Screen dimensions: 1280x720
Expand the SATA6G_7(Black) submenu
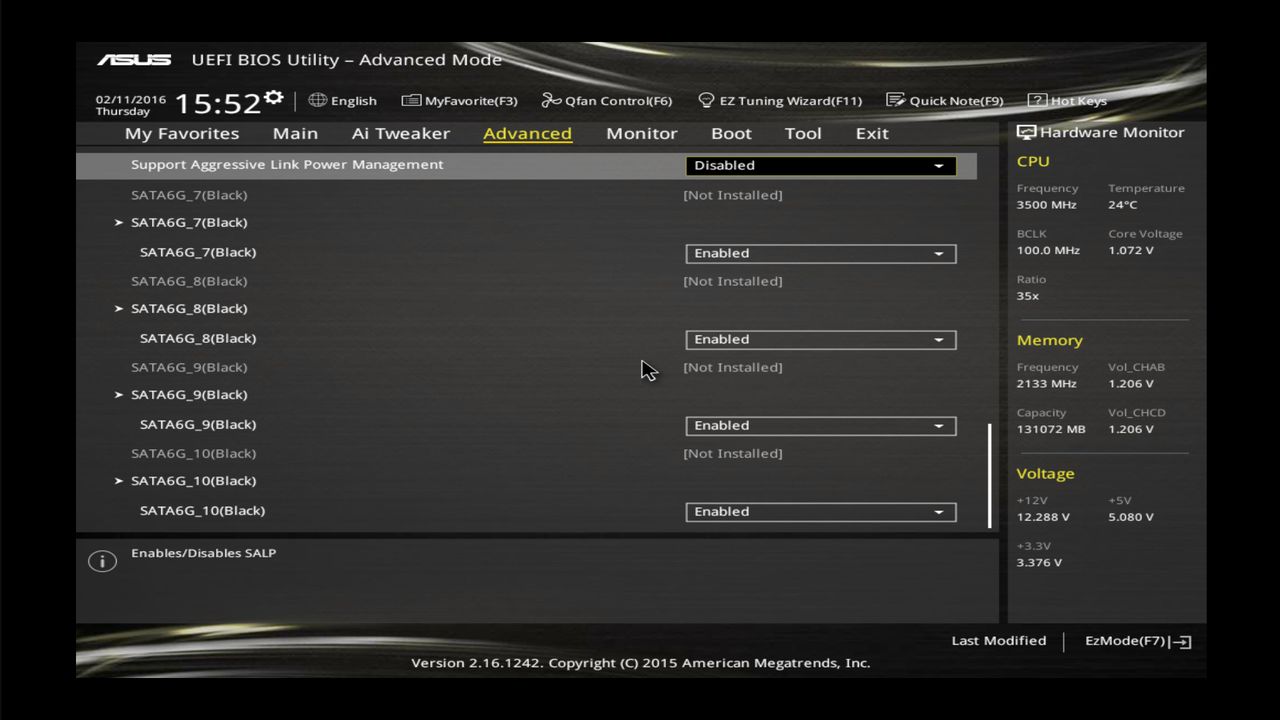[181, 223]
